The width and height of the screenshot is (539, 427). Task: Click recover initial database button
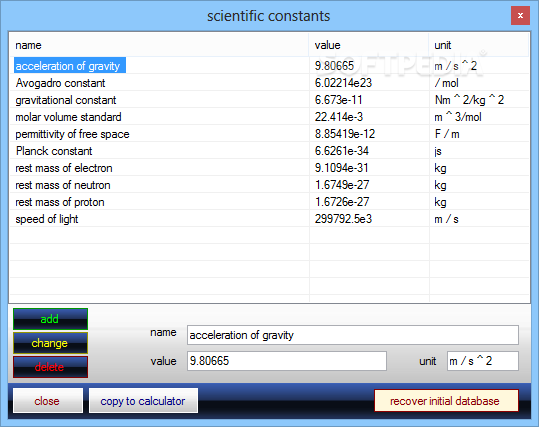[x=446, y=401]
